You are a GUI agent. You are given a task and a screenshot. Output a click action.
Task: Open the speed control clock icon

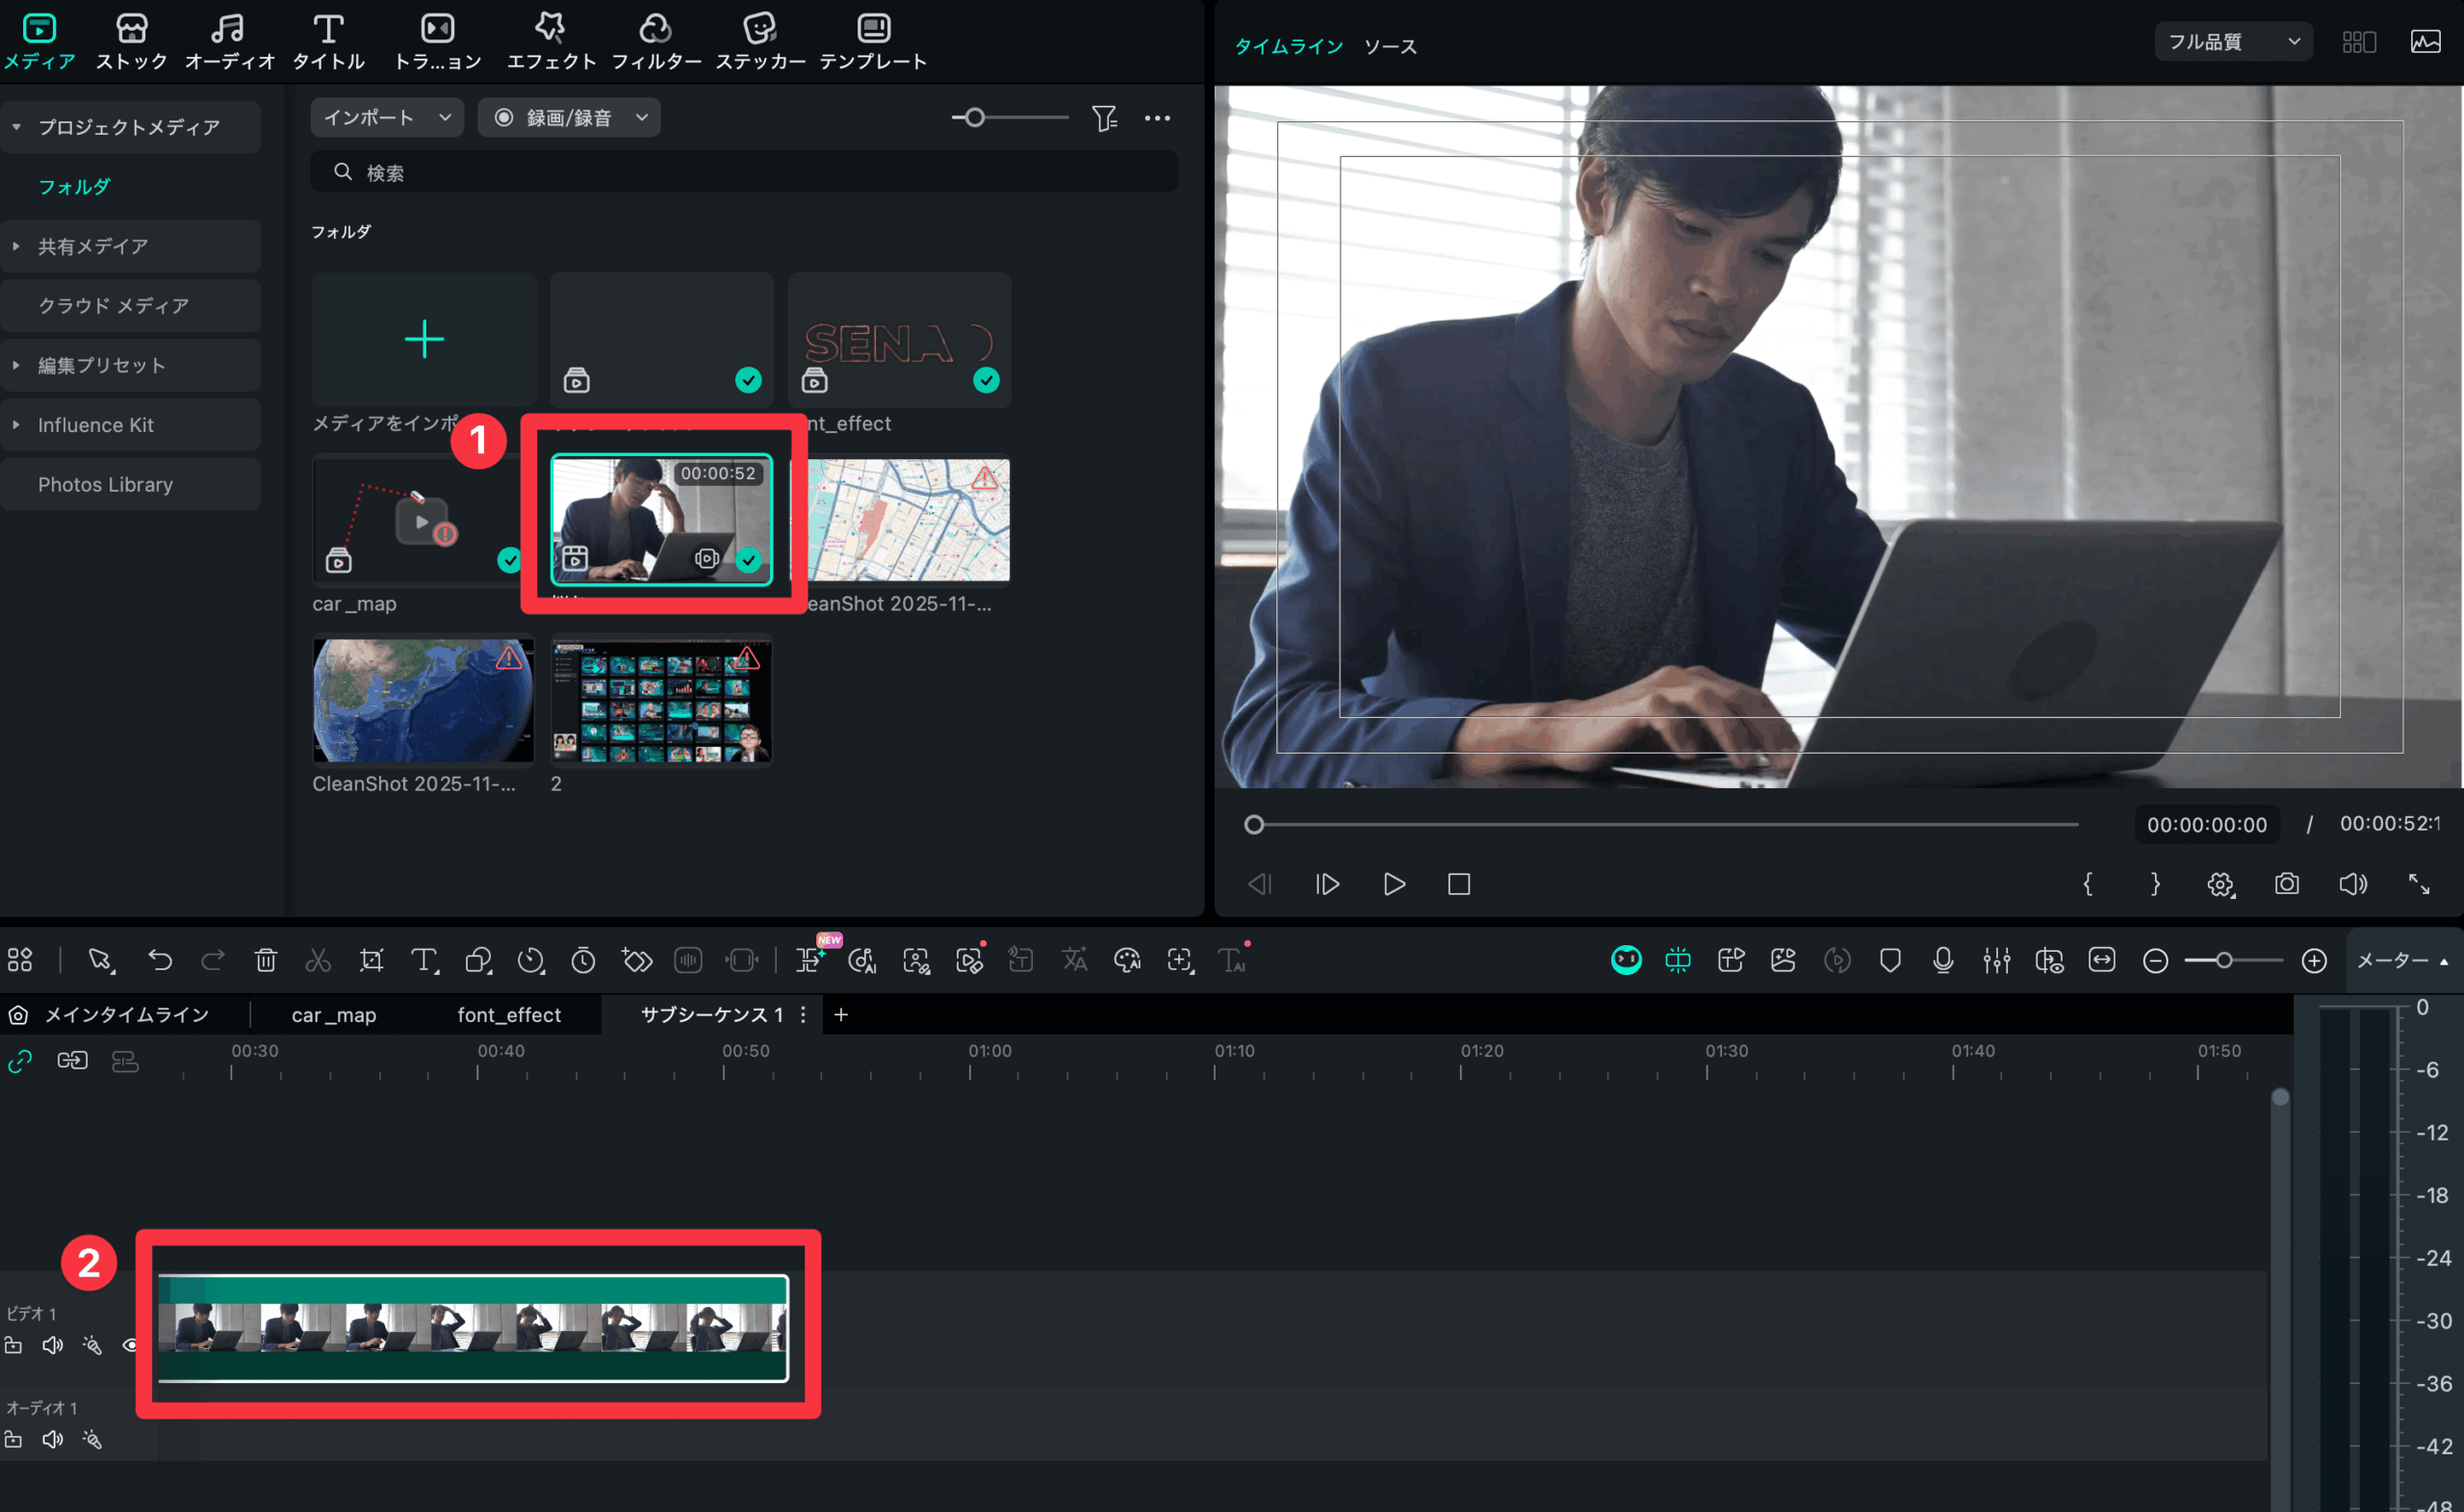point(531,960)
